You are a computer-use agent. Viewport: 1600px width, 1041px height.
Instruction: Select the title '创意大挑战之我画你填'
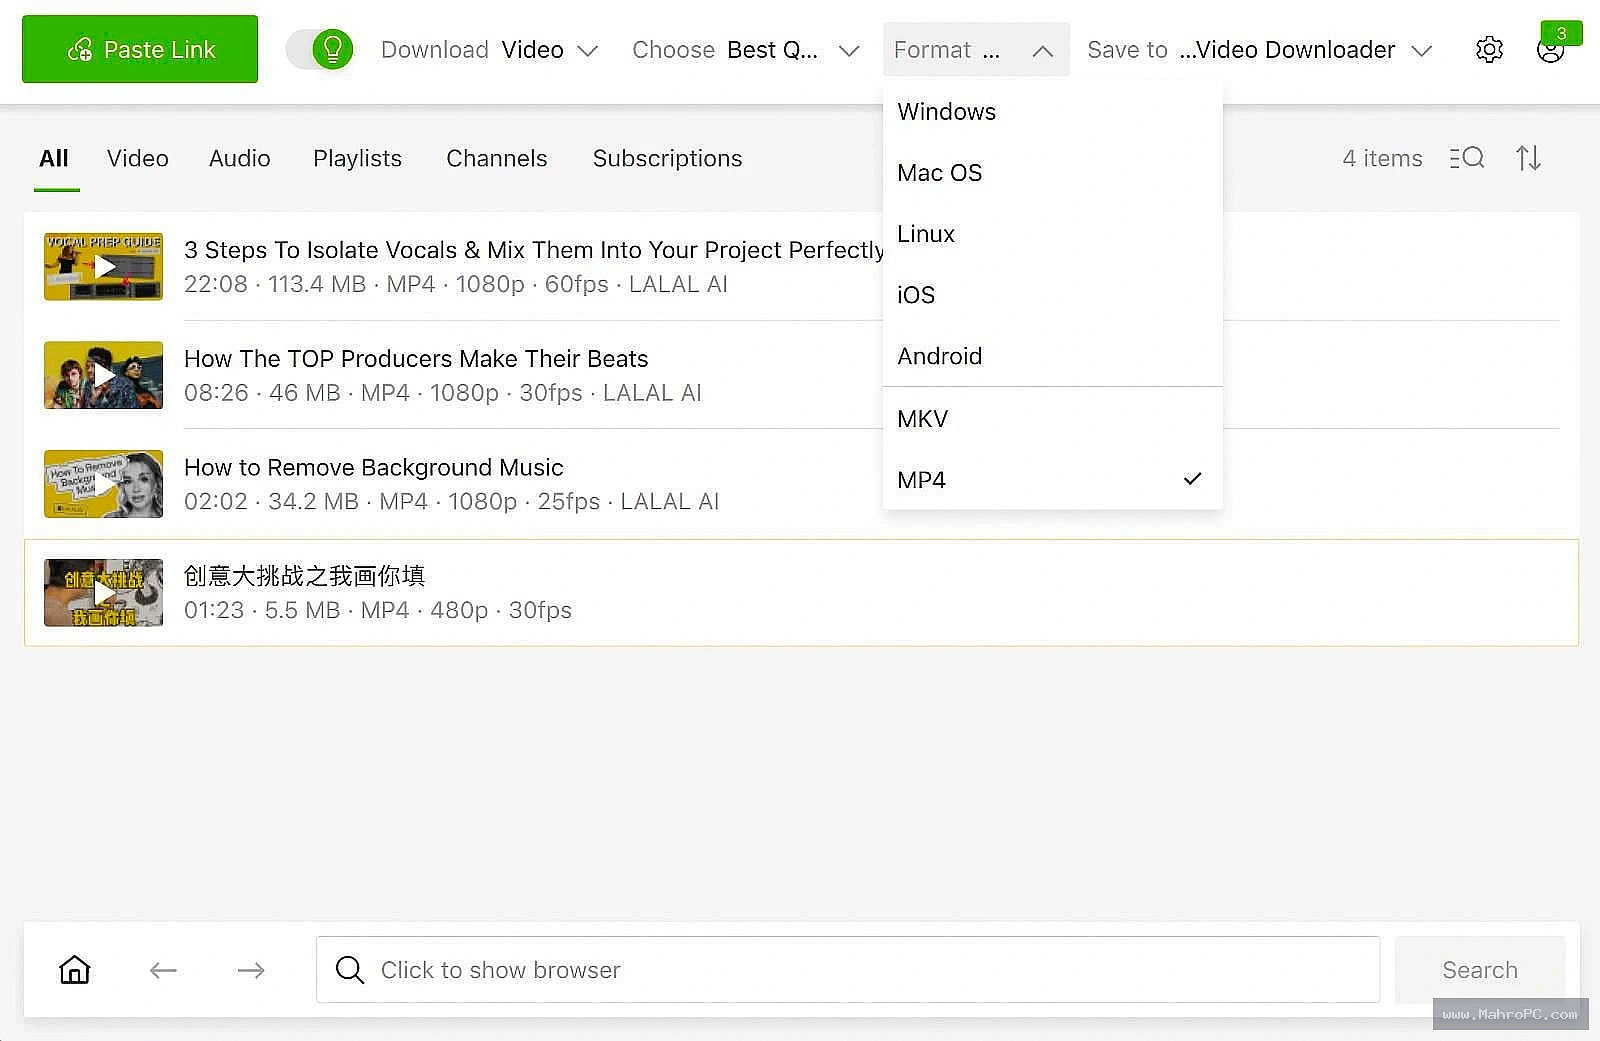305,576
